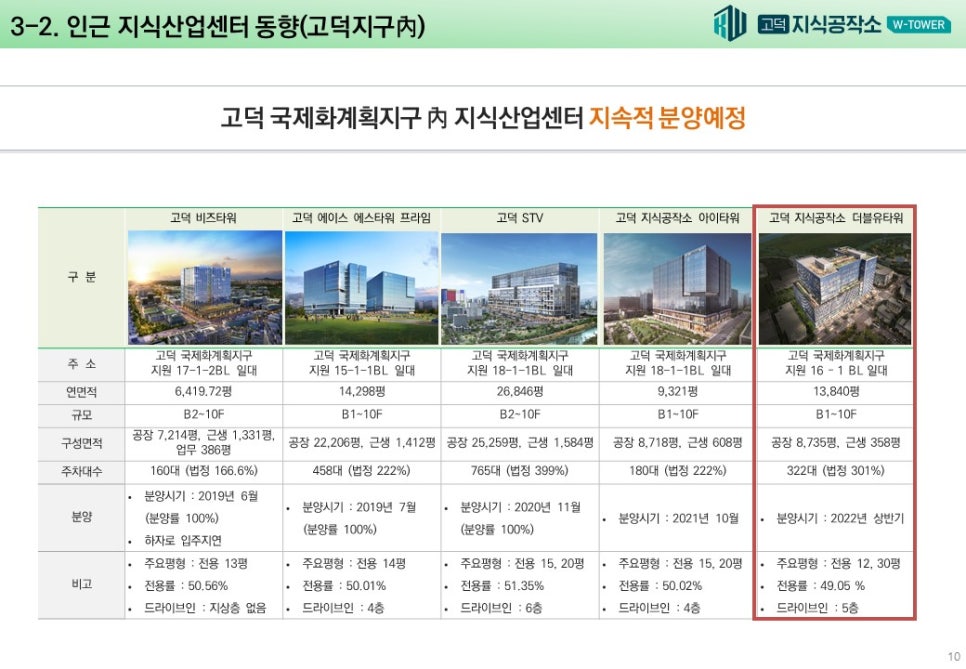This screenshot has width=966, height=669.
Task: Click row label '규모'
Action: coord(81,415)
